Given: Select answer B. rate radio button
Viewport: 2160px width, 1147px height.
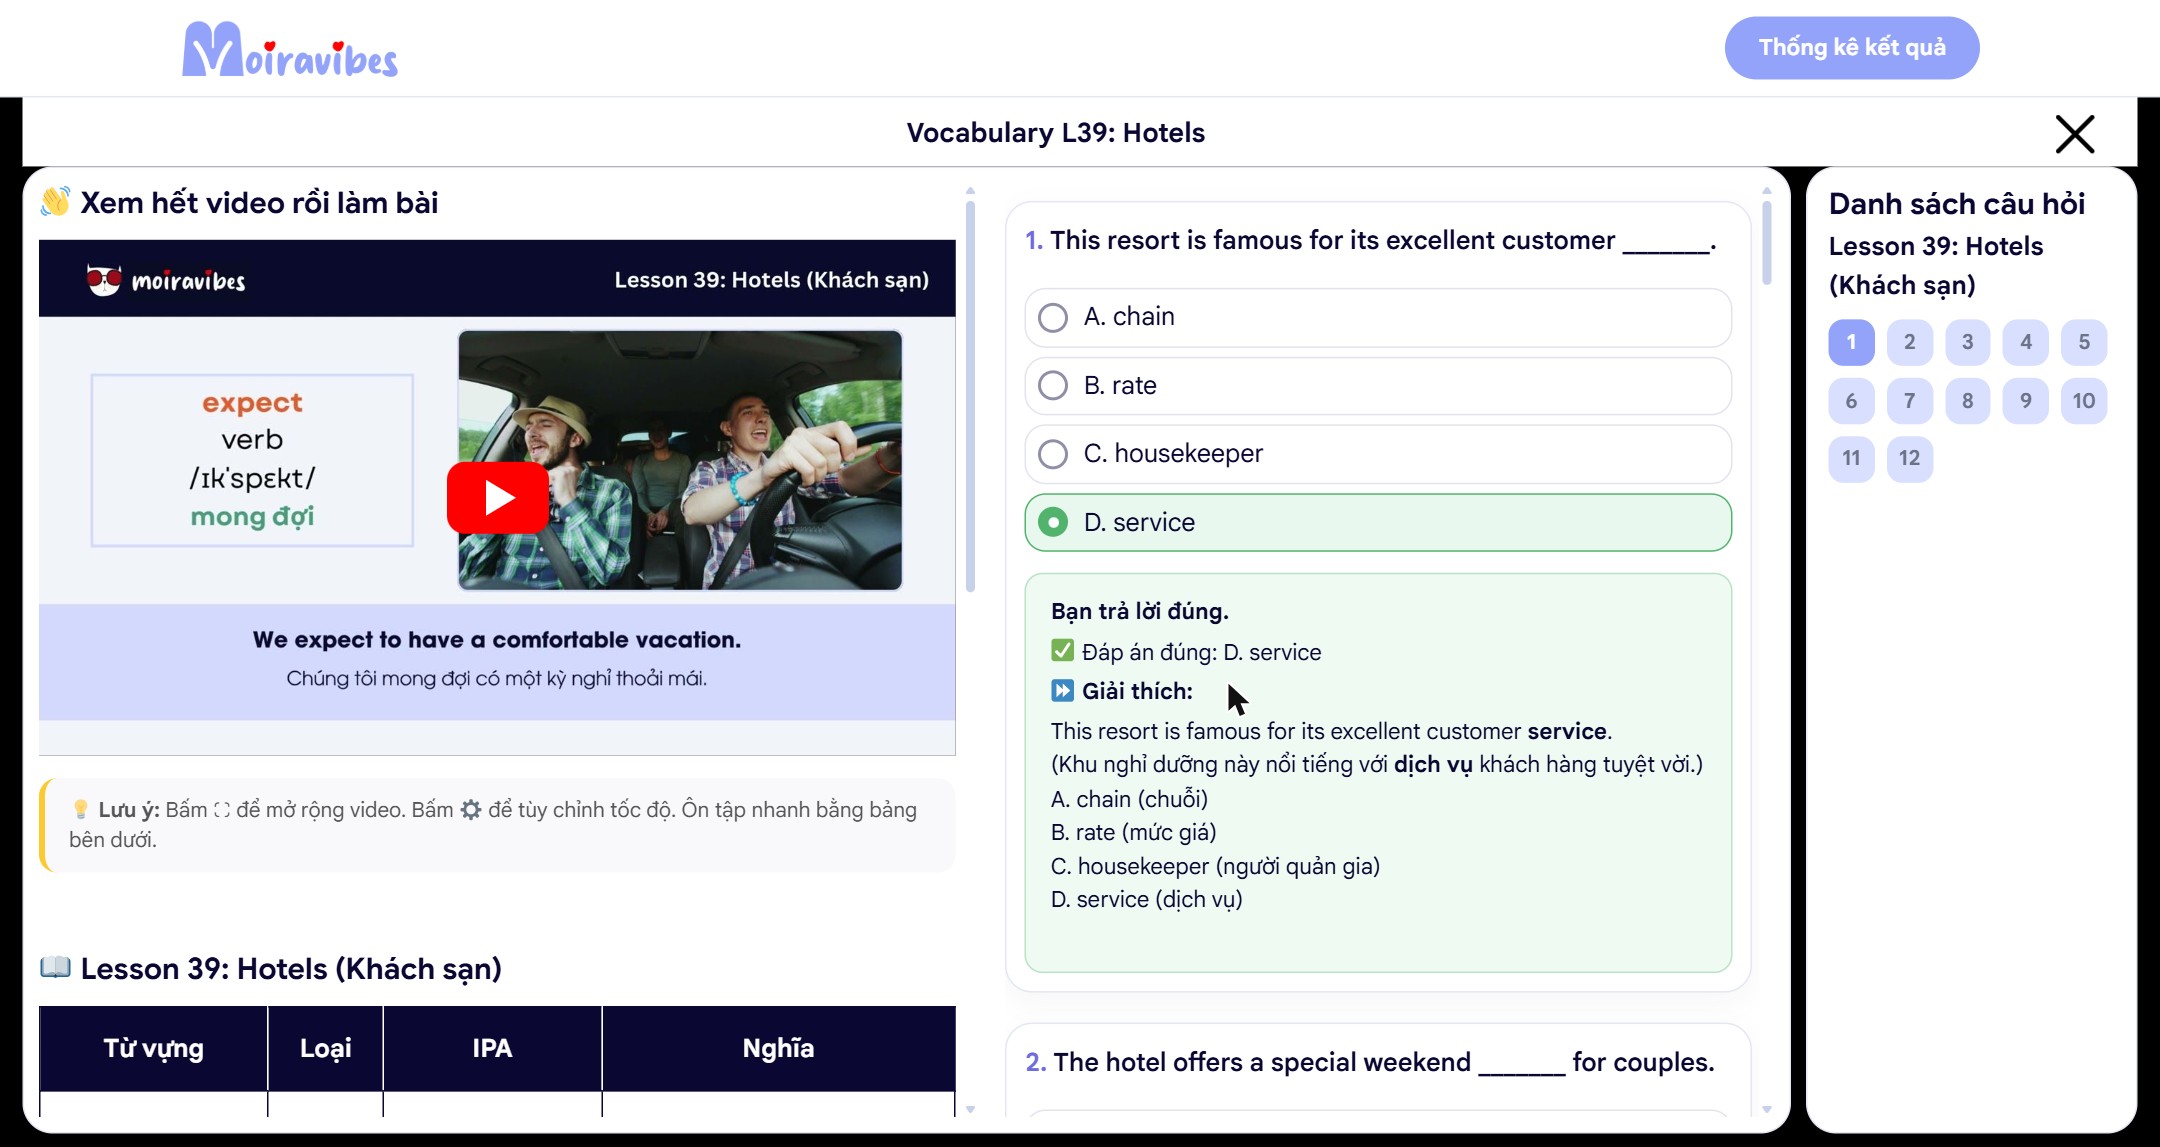Looking at the screenshot, I should click(1053, 386).
